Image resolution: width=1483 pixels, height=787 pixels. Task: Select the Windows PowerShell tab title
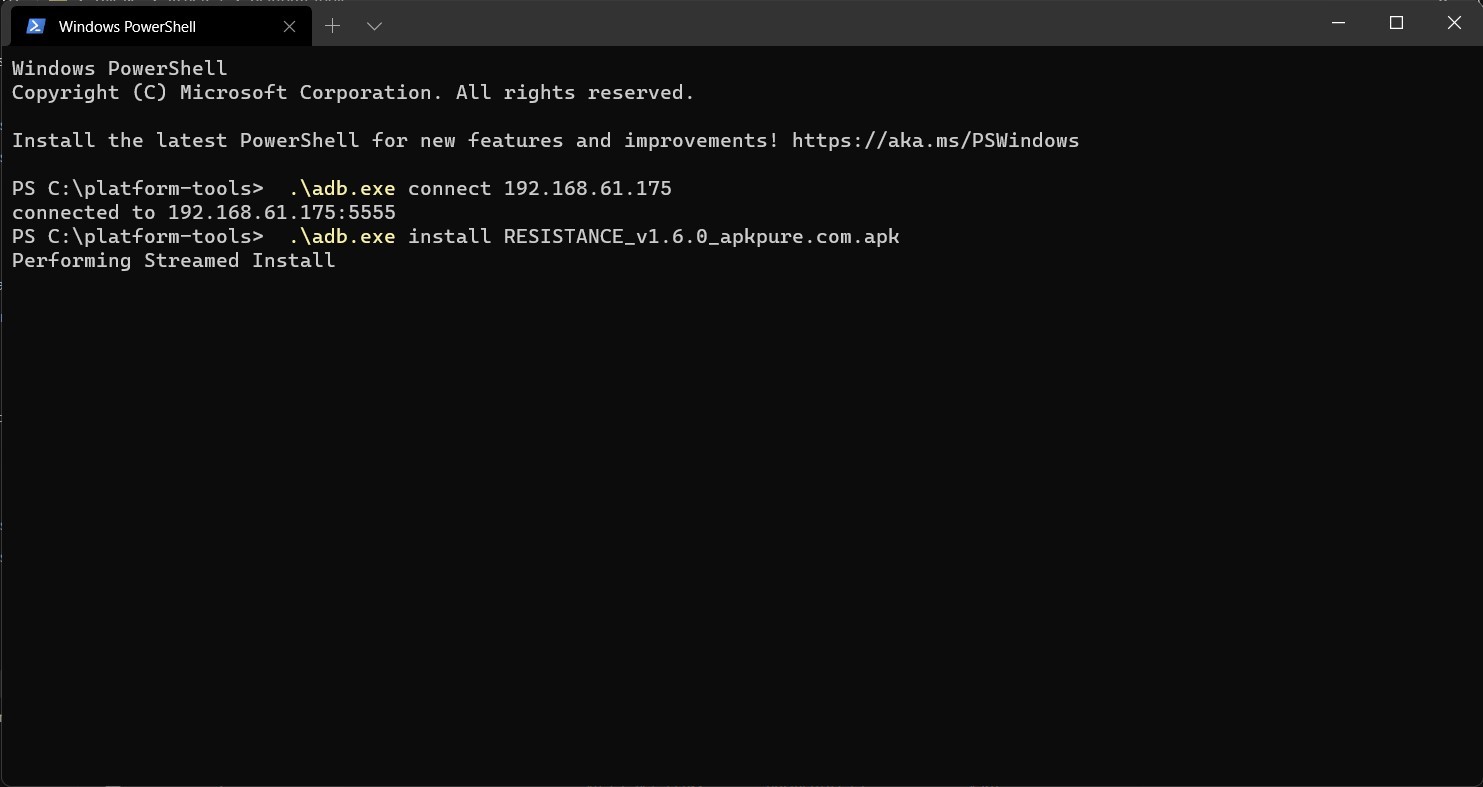tap(127, 27)
